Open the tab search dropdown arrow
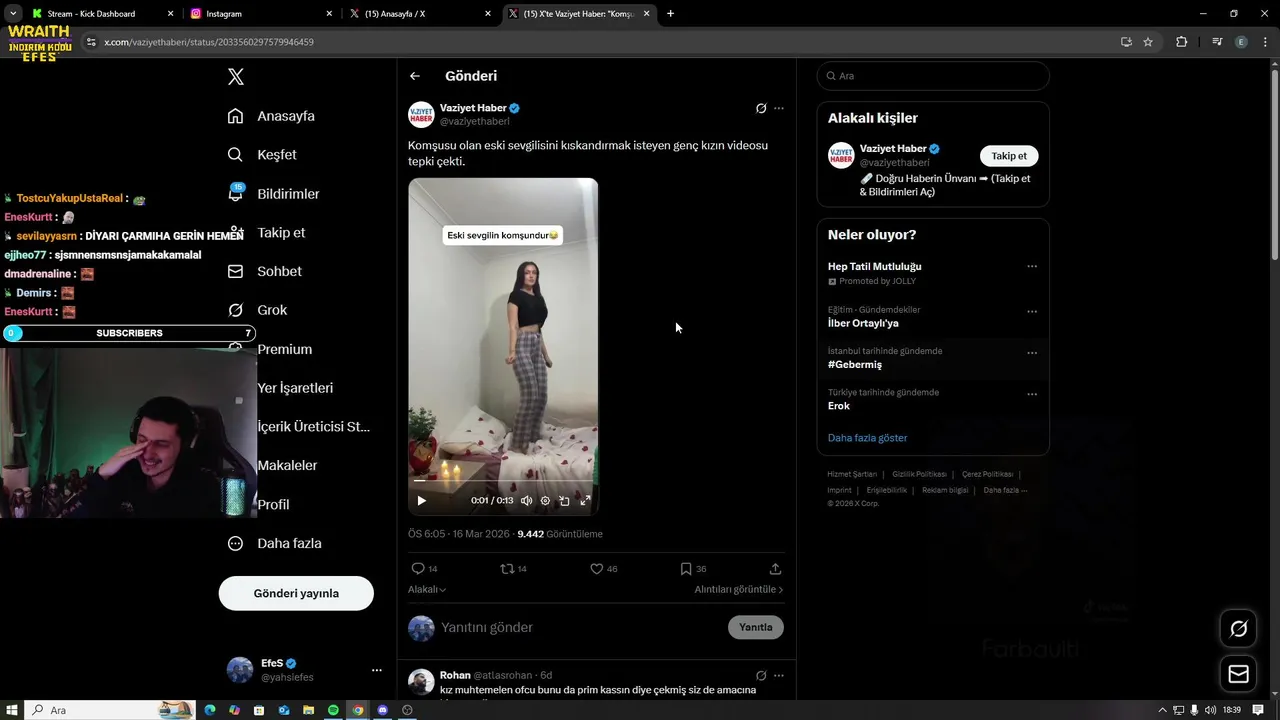 12,14
